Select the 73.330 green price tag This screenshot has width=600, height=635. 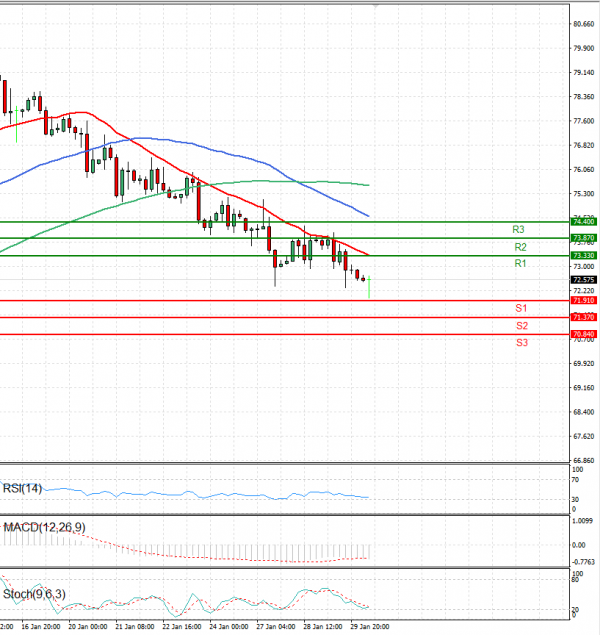tap(583, 255)
